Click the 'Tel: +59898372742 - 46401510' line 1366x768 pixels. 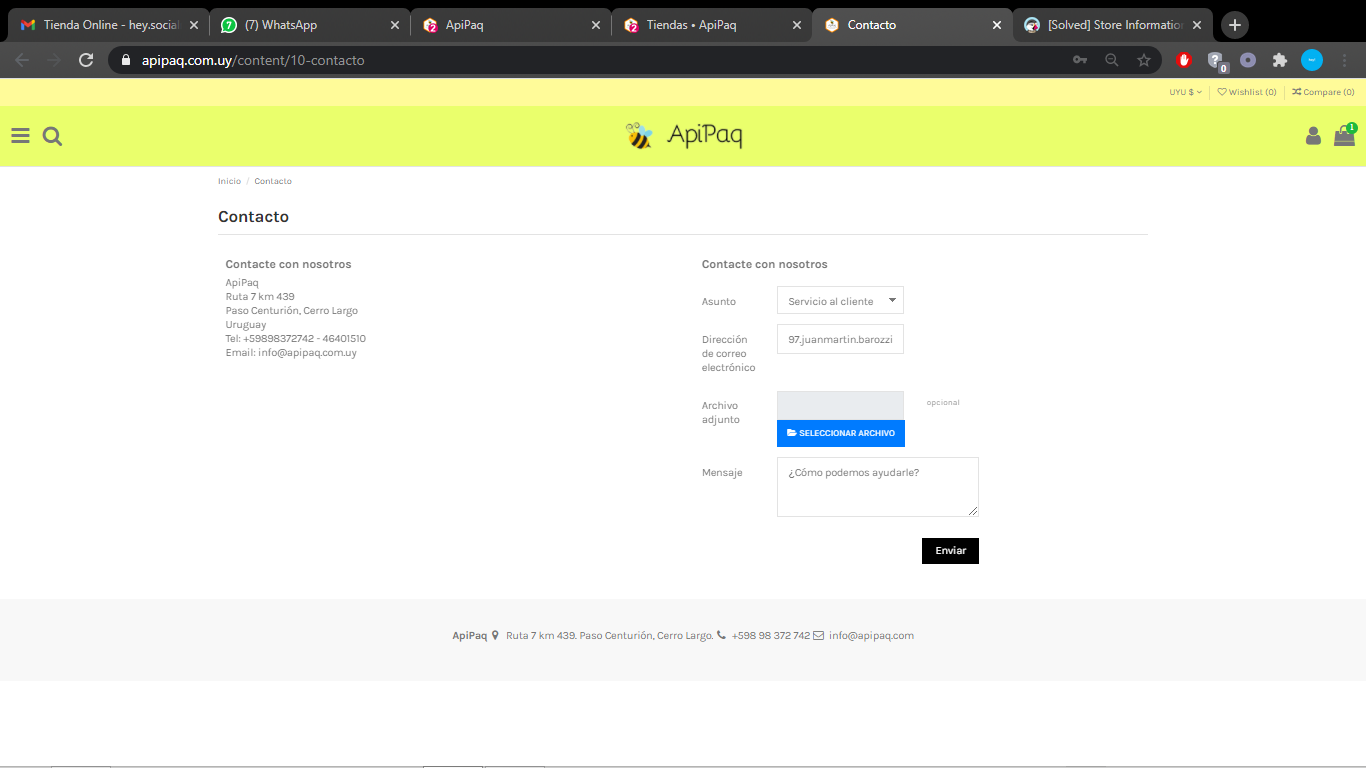(296, 339)
